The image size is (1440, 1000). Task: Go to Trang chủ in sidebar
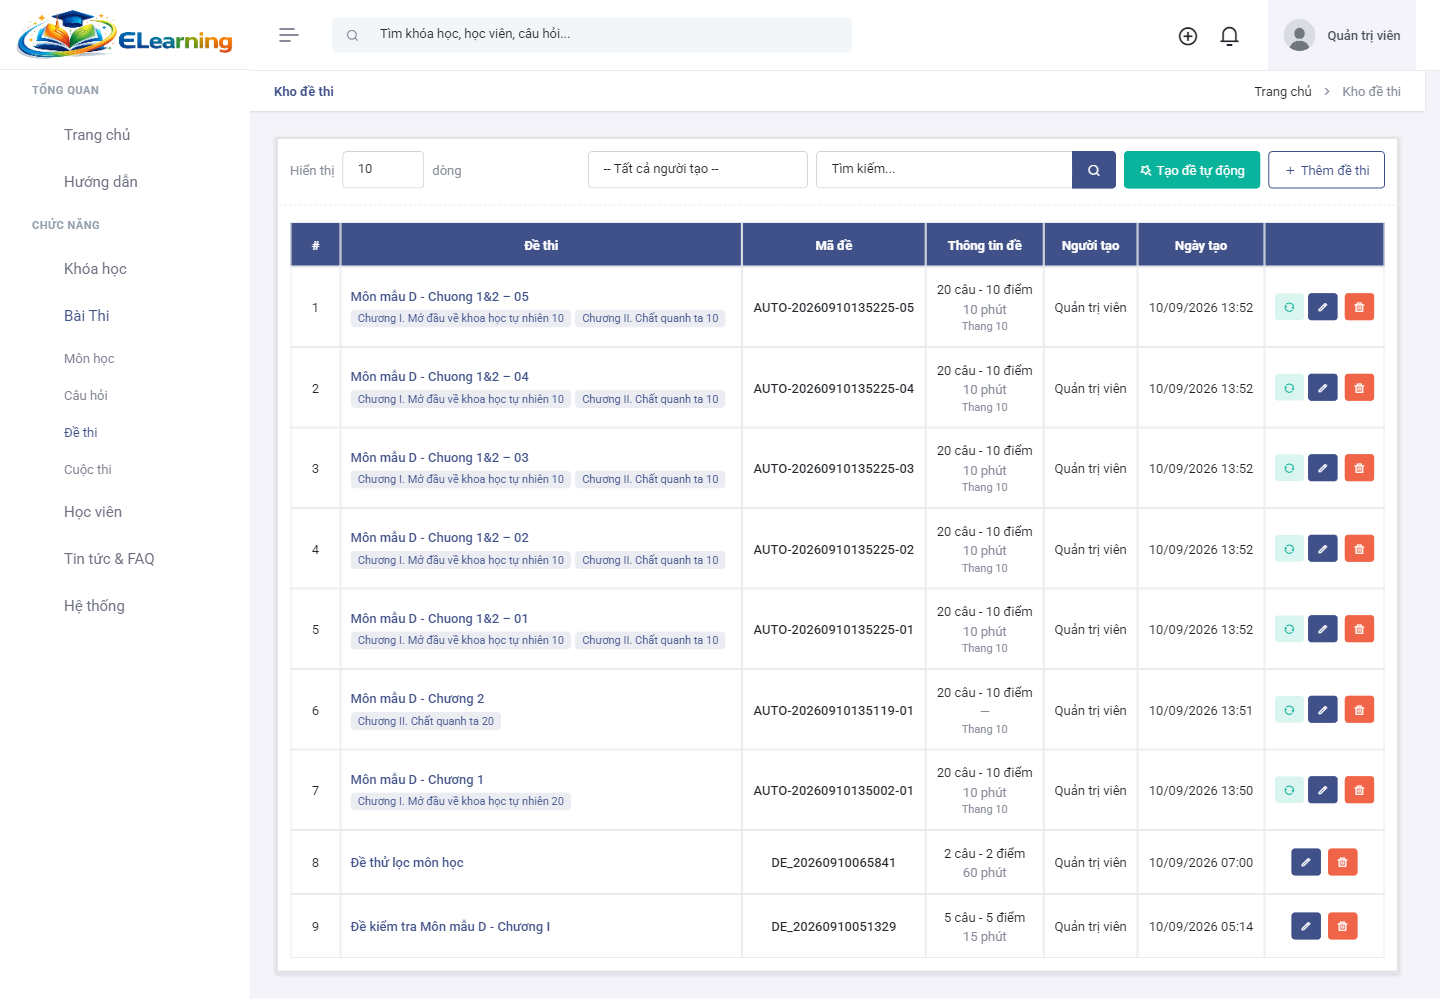(97, 135)
